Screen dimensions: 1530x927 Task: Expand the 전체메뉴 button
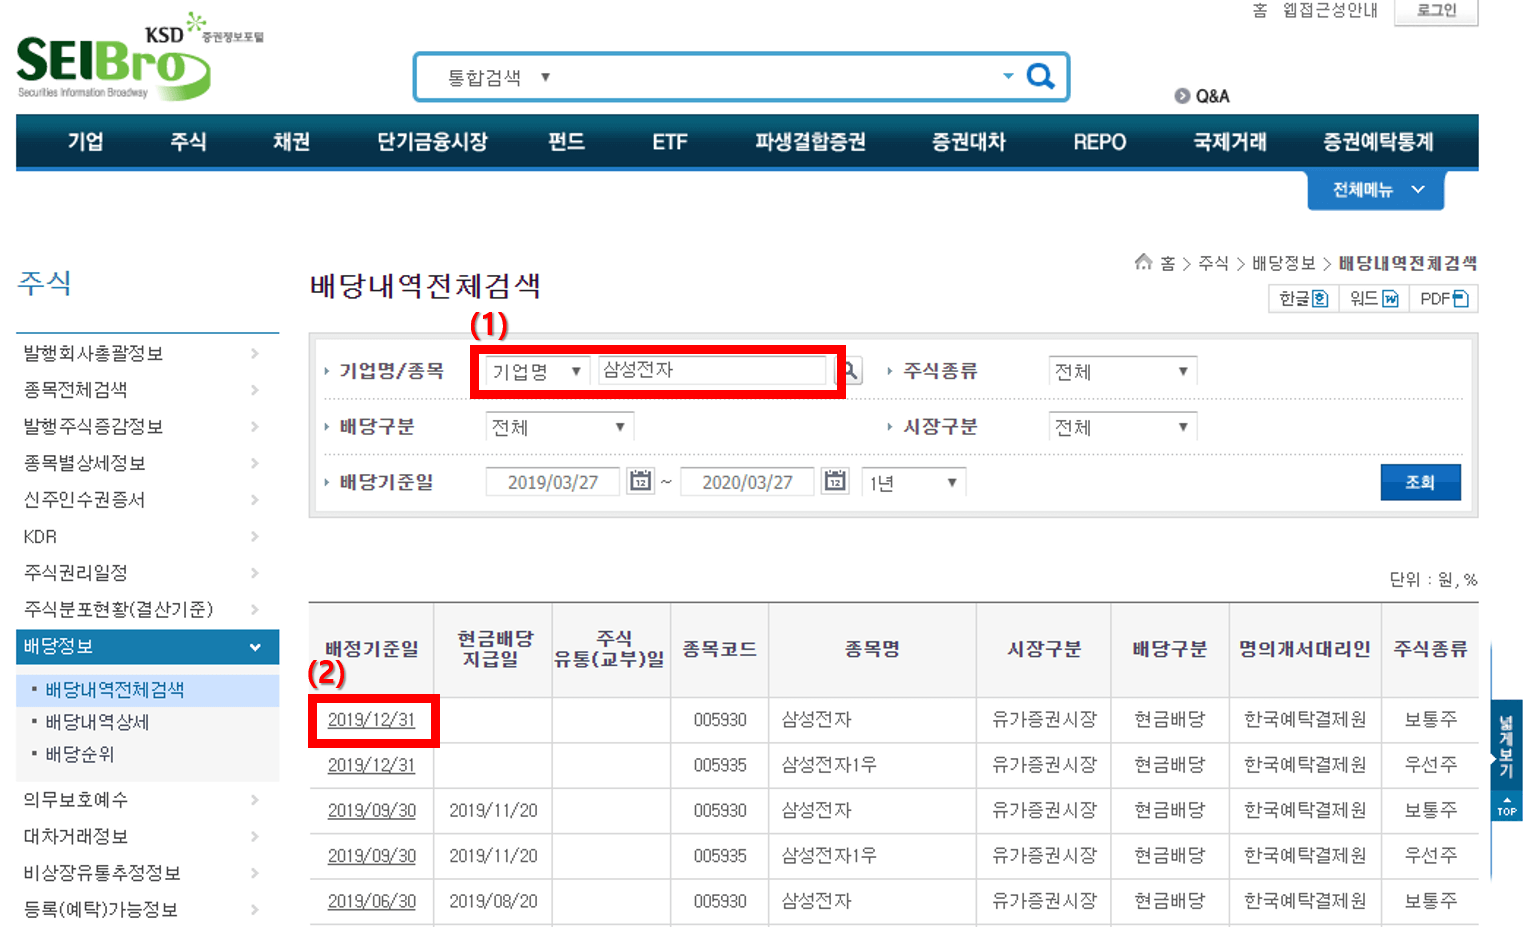click(x=1376, y=190)
